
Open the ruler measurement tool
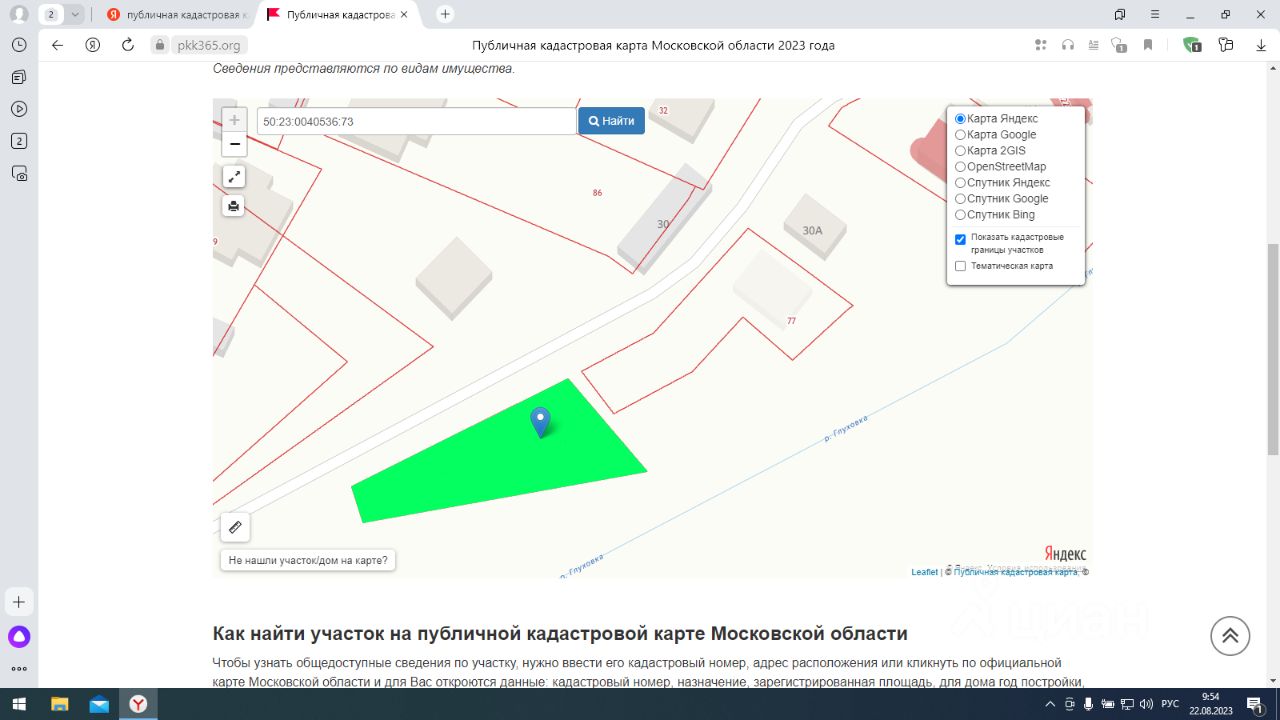pos(235,527)
